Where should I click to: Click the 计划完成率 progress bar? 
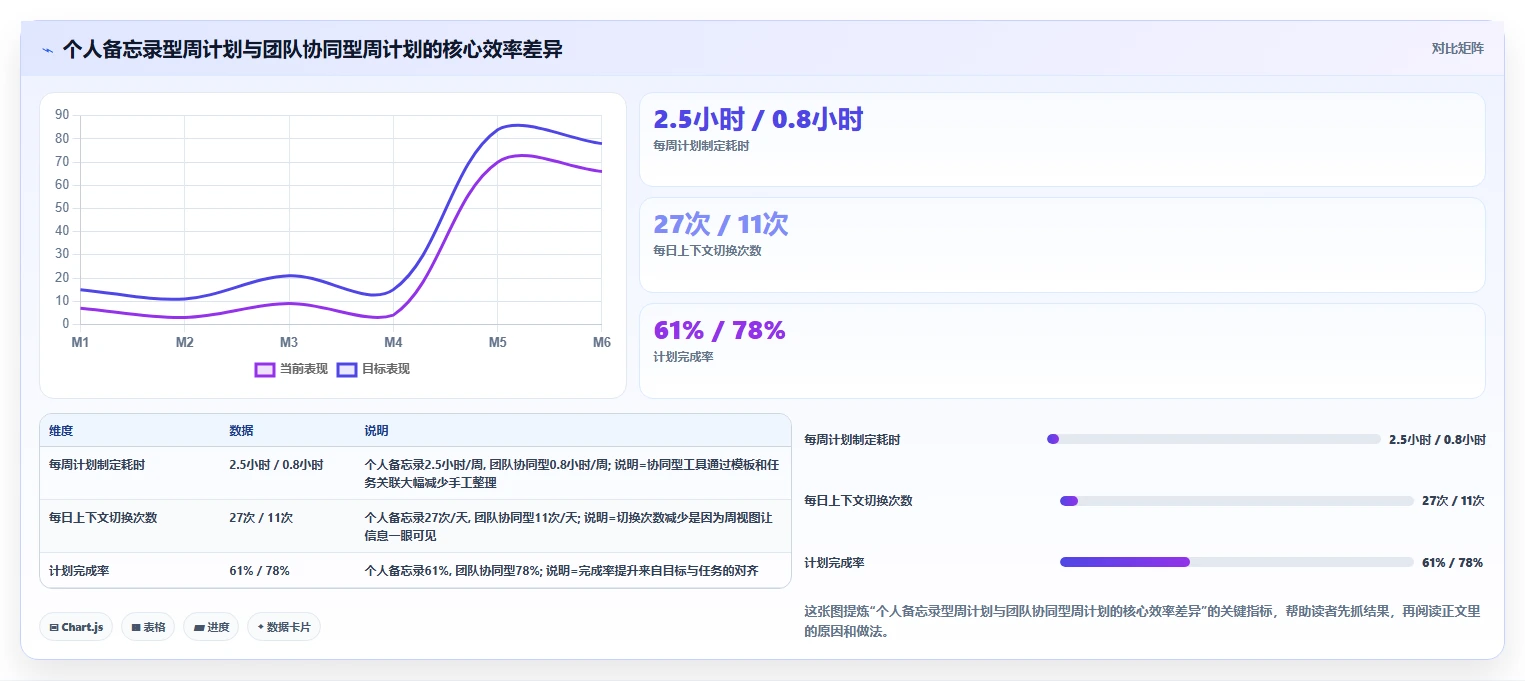click(1236, 562)
